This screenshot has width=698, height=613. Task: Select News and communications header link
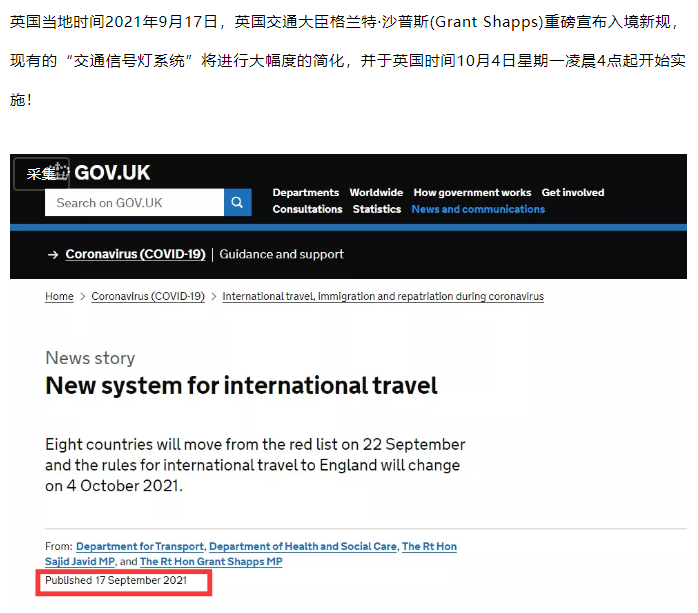(x=478, y=209)
